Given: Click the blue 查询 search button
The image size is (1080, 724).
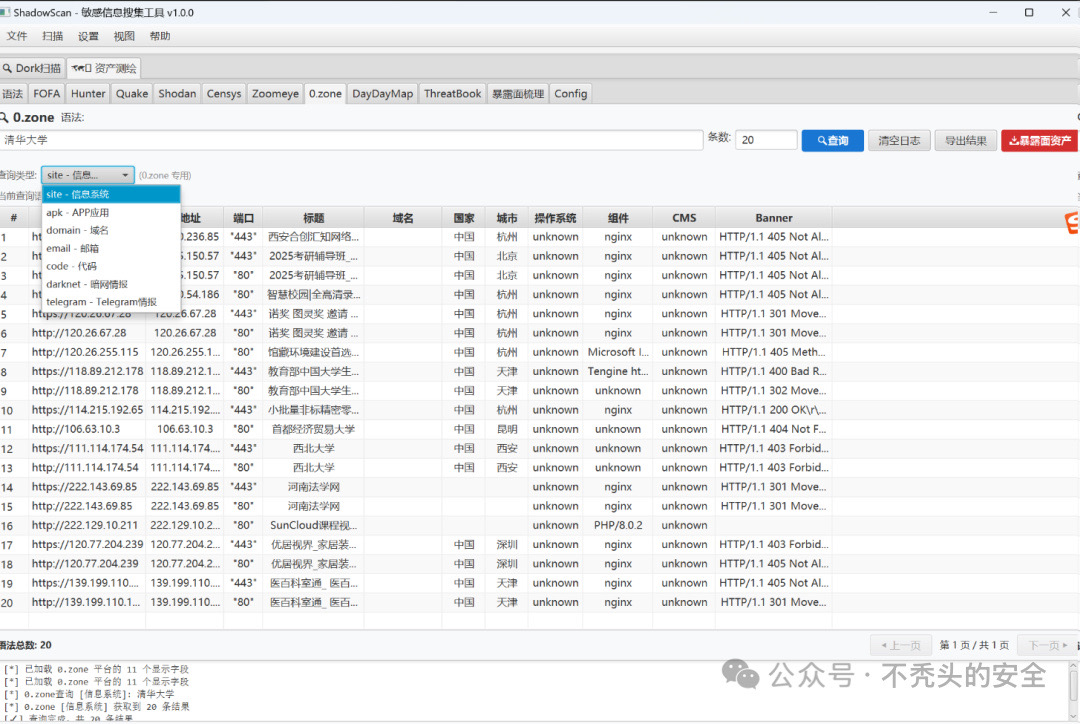Looking at the screenshot, I should pos(832,141).
